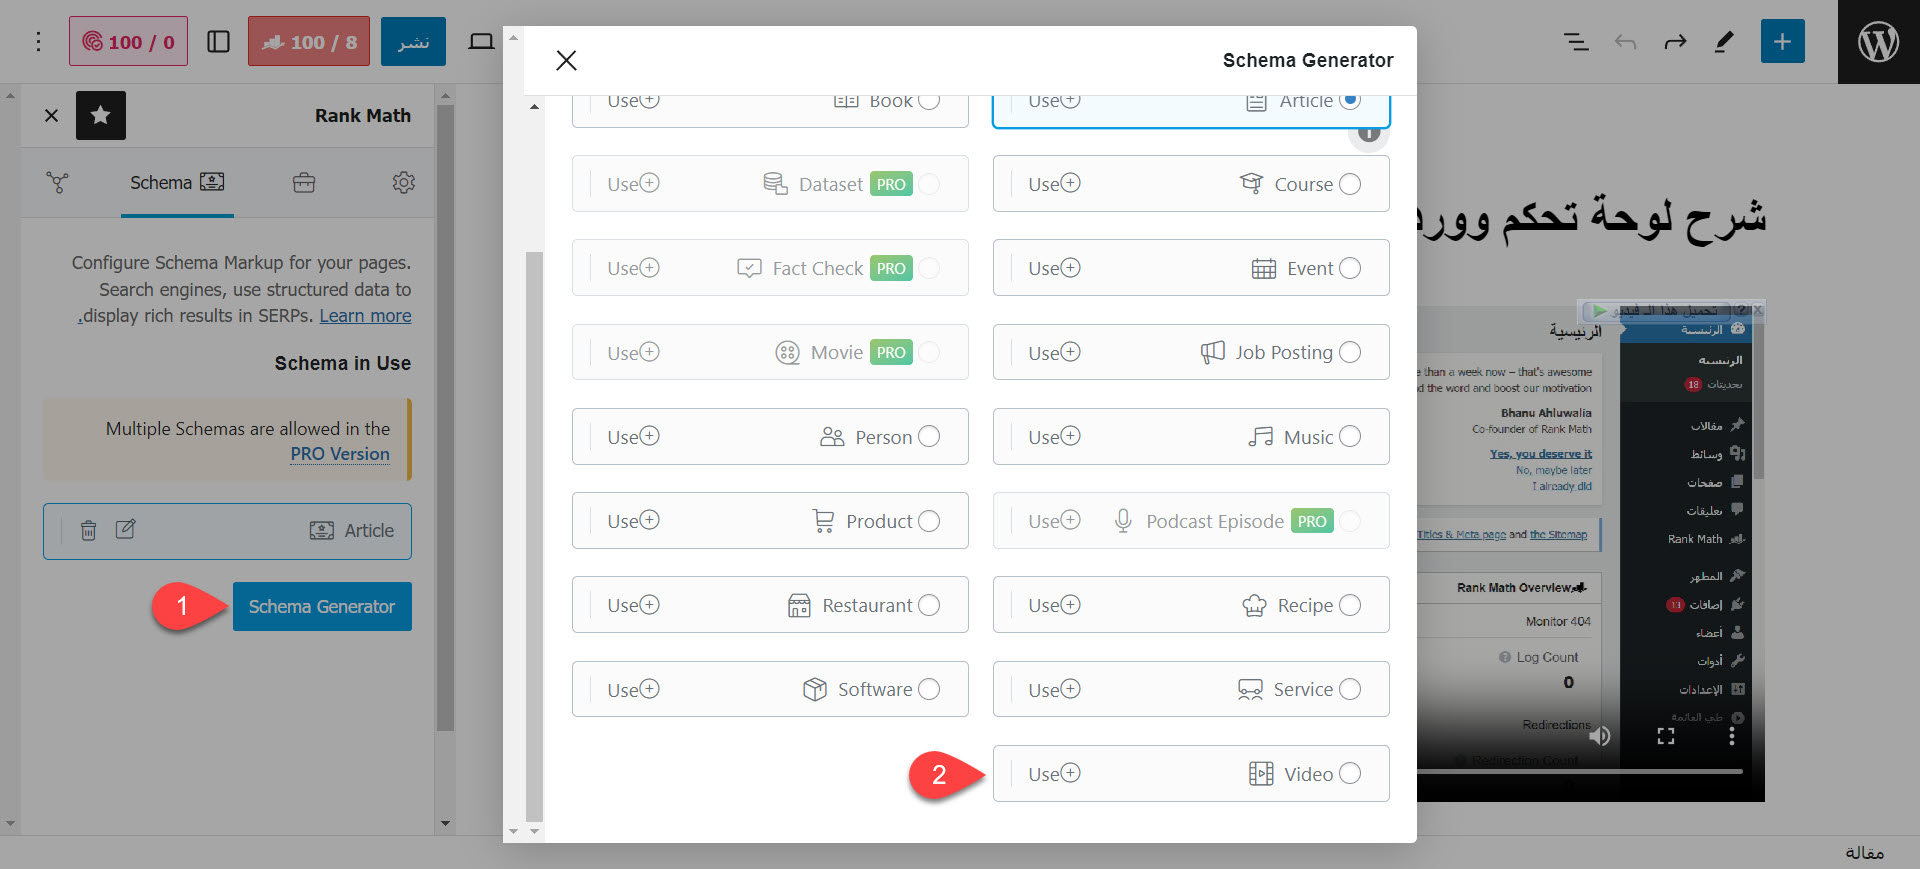Close the Schema Generator dialog

[566, 61]
